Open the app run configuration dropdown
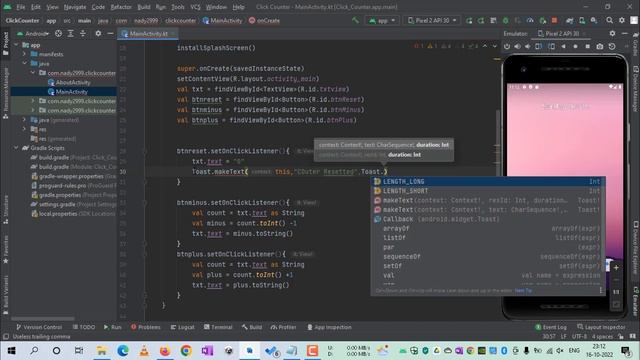Viewport: 640px width, 360px height. click(382, 20)
